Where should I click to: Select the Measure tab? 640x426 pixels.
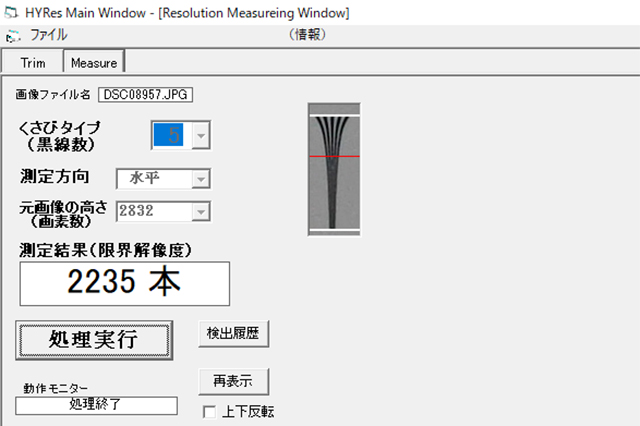94,63
